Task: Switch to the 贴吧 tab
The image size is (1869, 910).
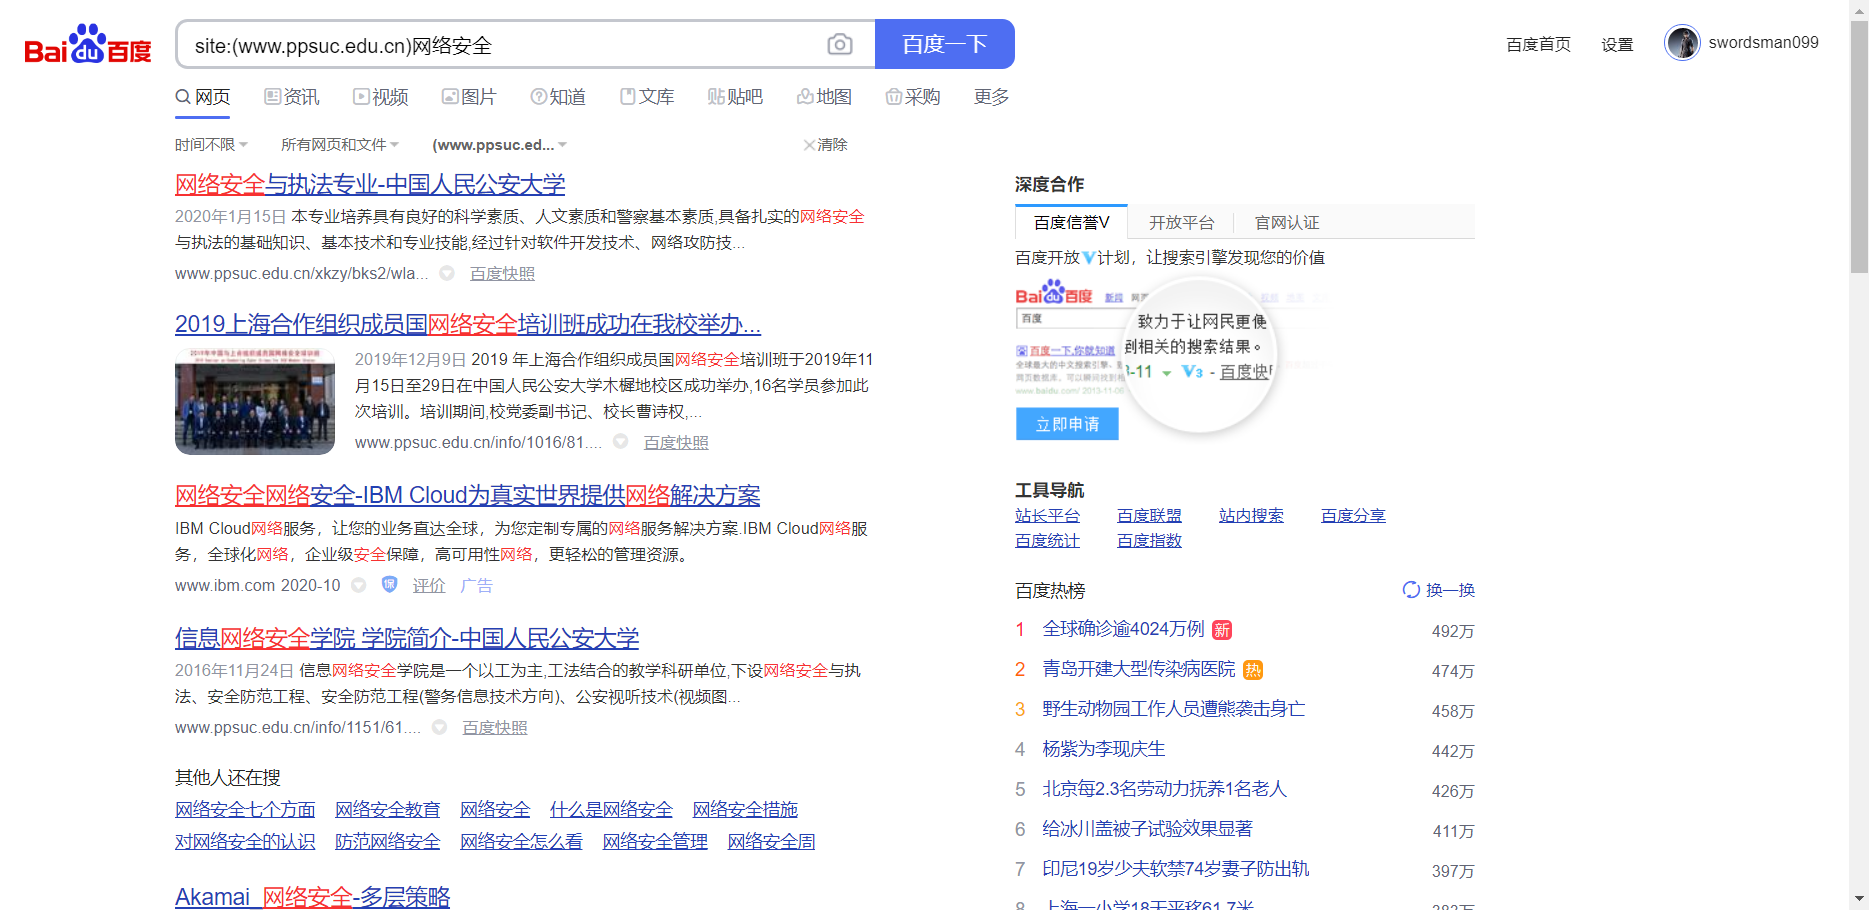Action: pyautogui.click(x=735, y=97)
